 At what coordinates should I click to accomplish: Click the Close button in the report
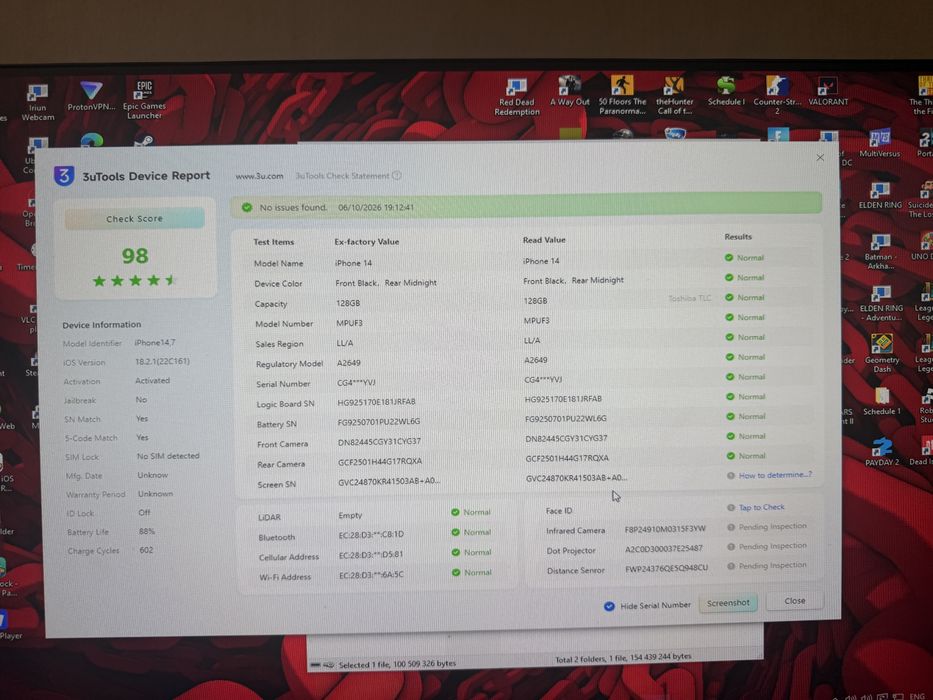(x=794, y=601)
